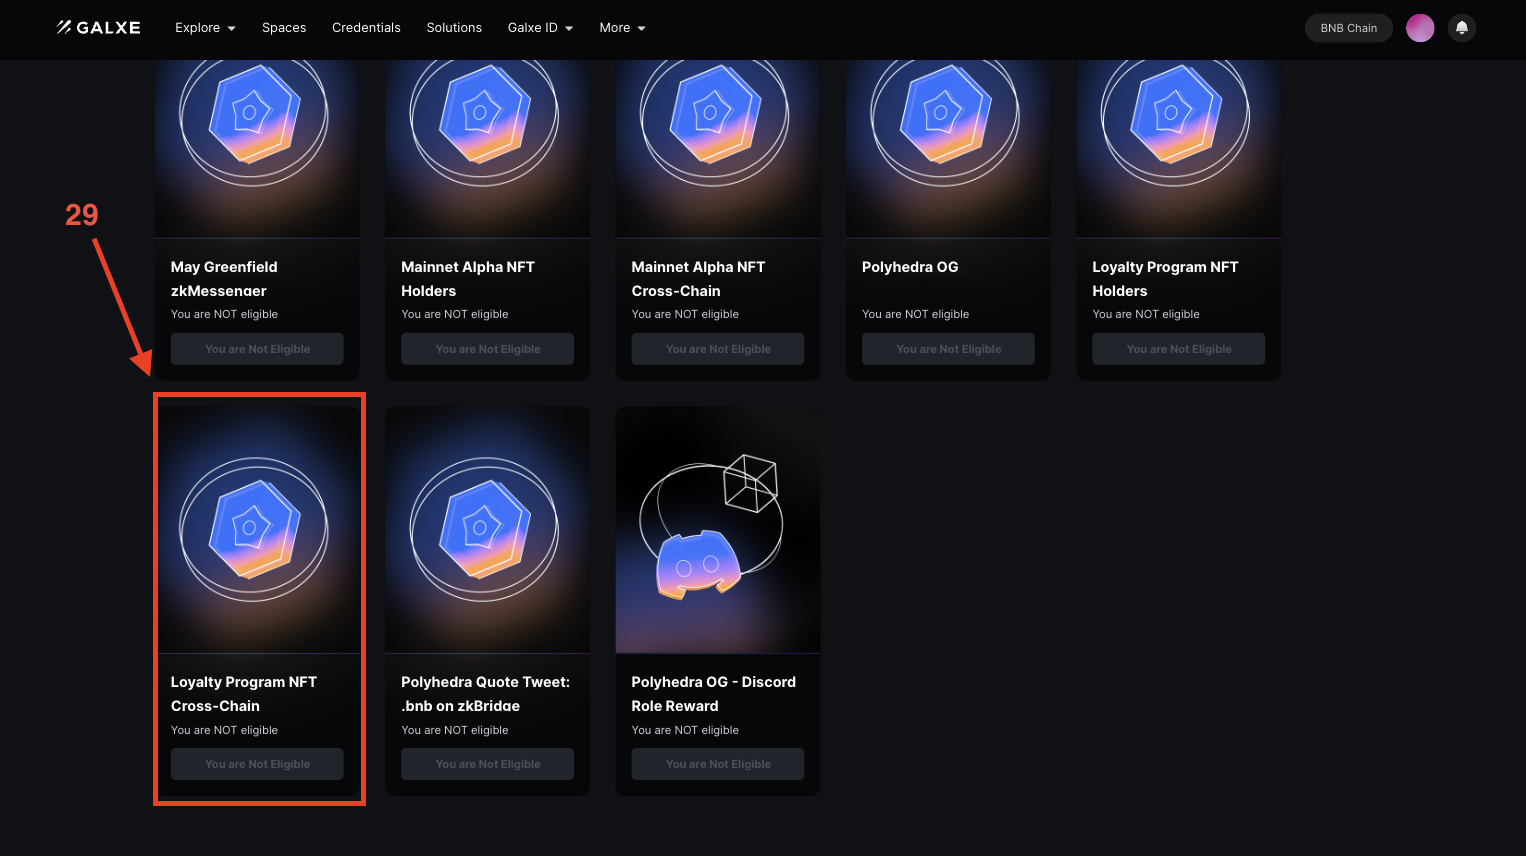Select the Solutions navigation item
This screenshot has height=856, width=1526.
click(x=454, y=27)
